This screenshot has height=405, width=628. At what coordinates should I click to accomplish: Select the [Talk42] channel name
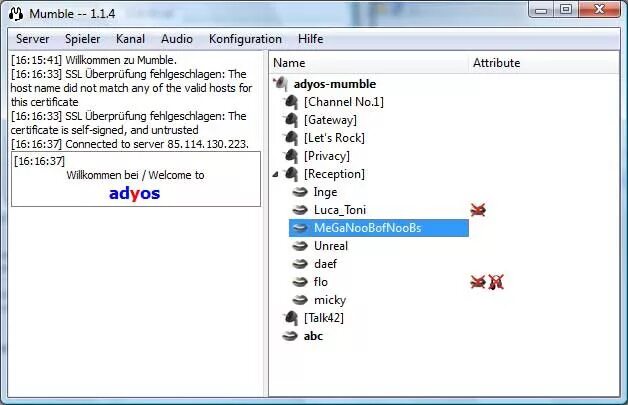324,318
